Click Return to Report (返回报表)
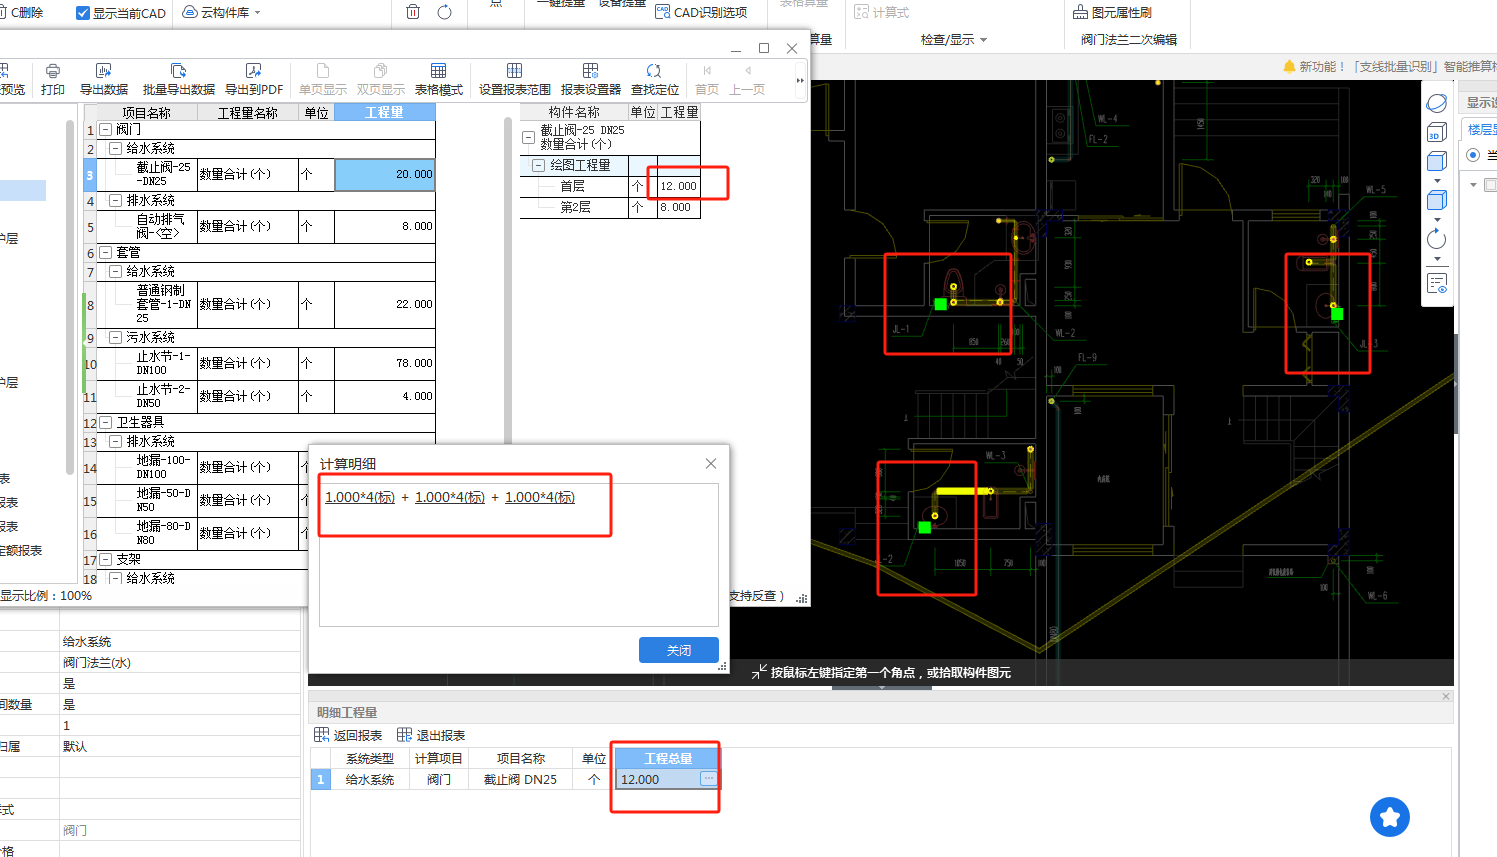Image resolution: width=1497 pixels, height=857 pixels. coord(348,735)
